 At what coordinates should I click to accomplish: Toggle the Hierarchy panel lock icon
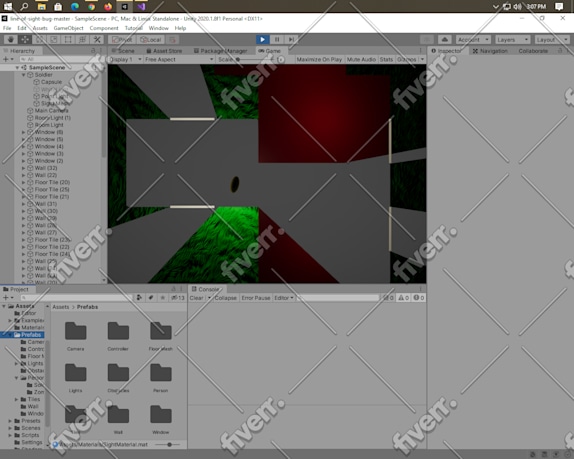93,51
